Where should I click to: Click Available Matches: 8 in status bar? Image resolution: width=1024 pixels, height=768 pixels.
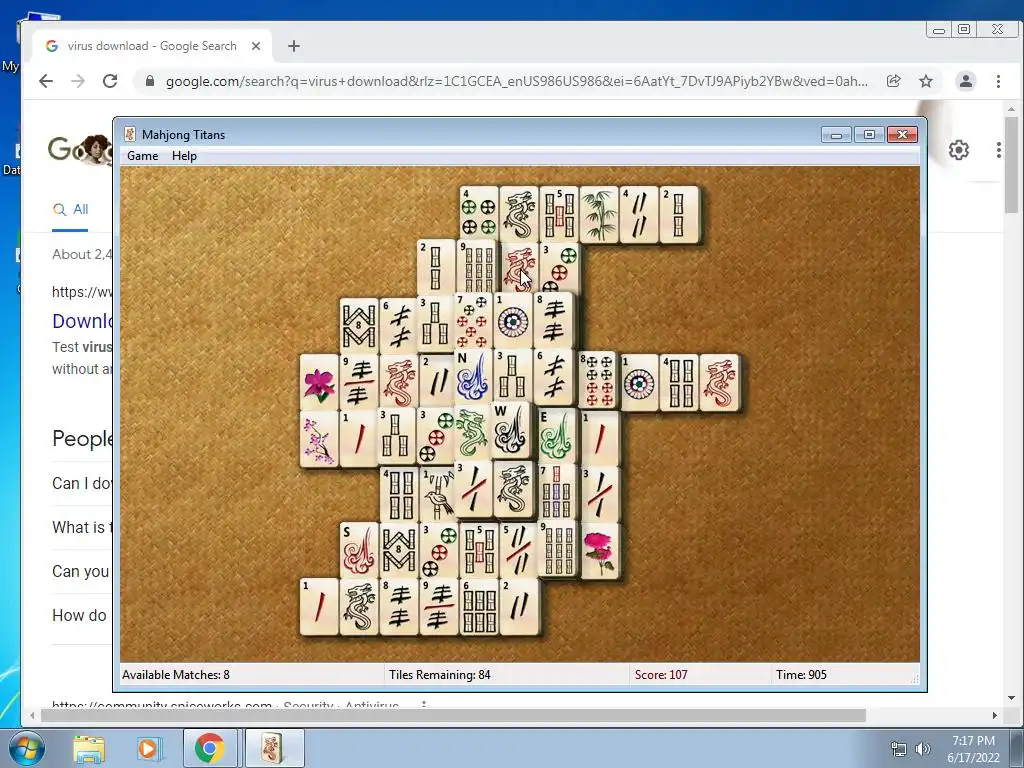[176, 675]
